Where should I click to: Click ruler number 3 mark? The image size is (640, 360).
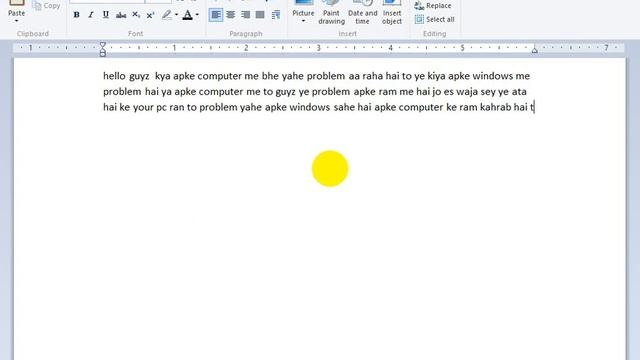coord(318,48)
